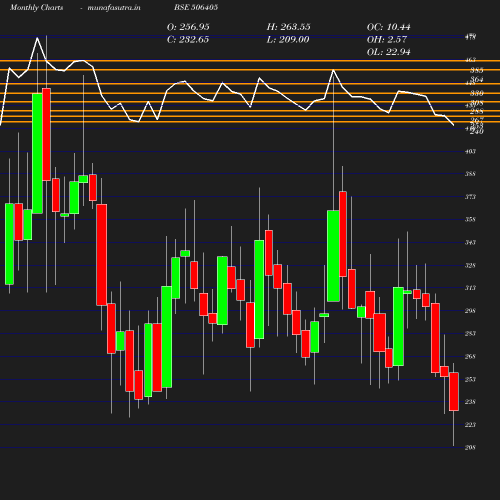Click the "OL: 22.94" reading
Viewport: 500px width, 500px height.
389,52
